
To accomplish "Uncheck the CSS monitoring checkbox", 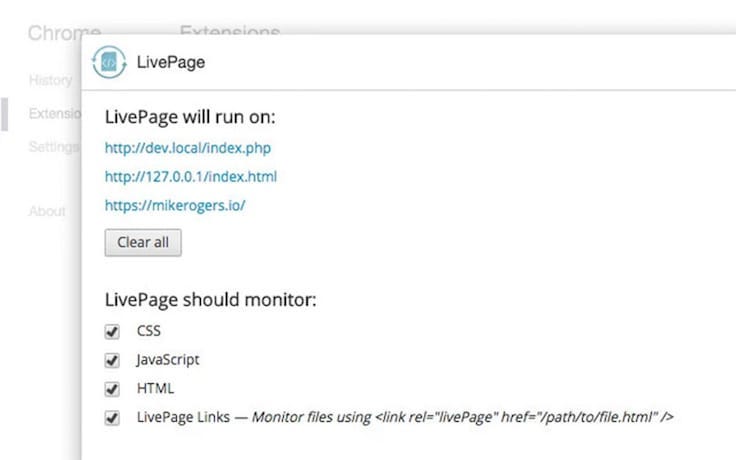I will (x=112, y=332).
